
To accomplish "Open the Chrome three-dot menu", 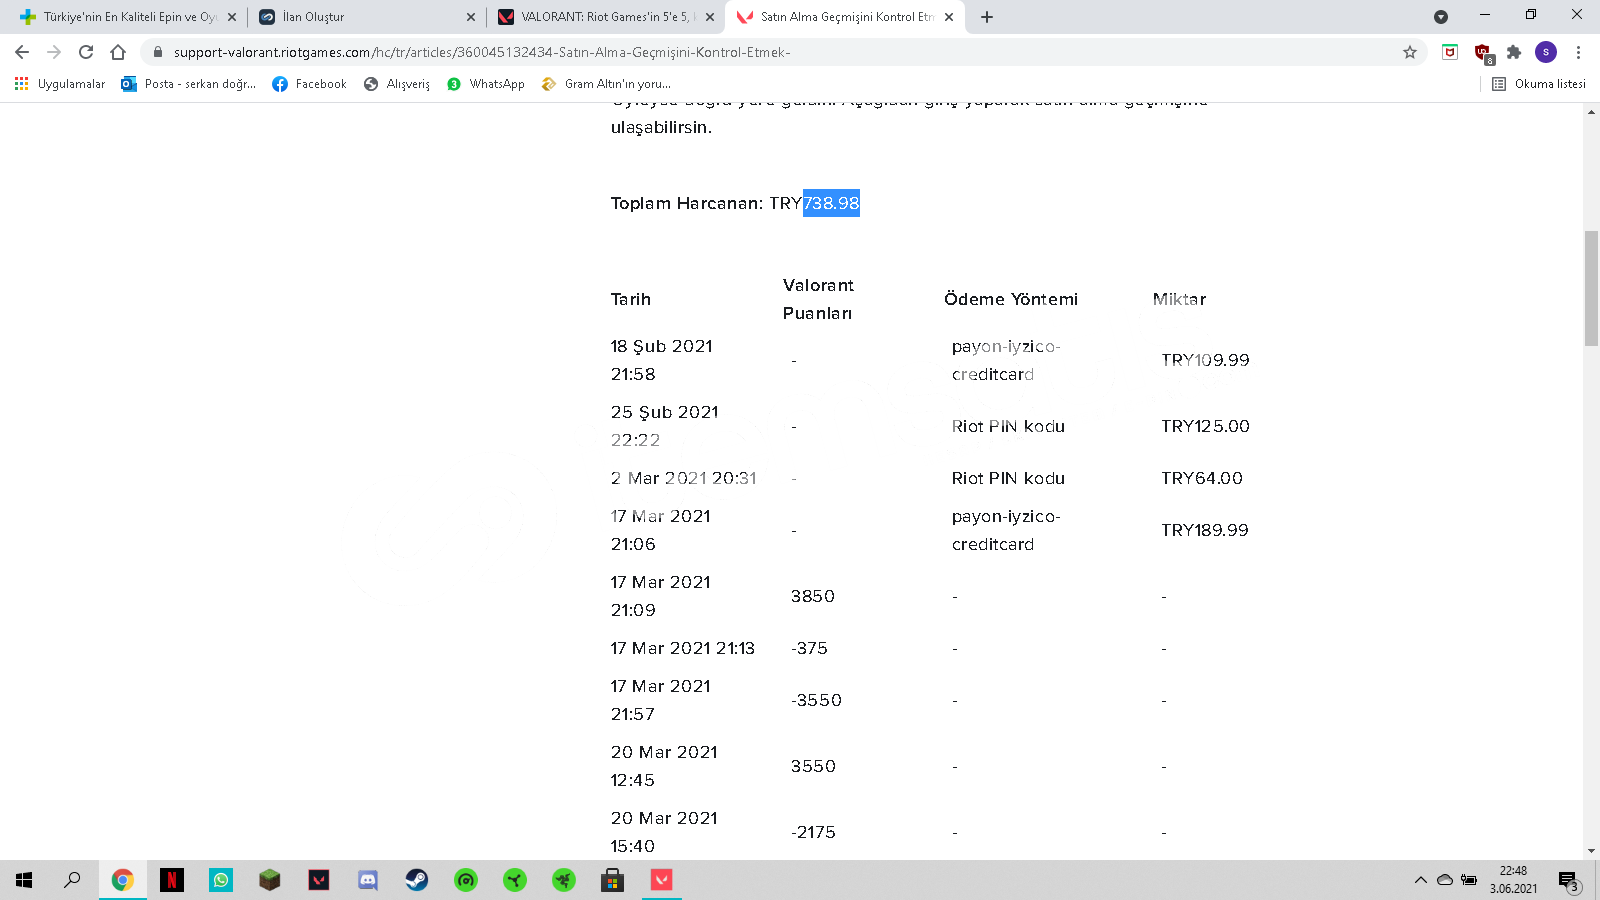I will (1578, 52).
